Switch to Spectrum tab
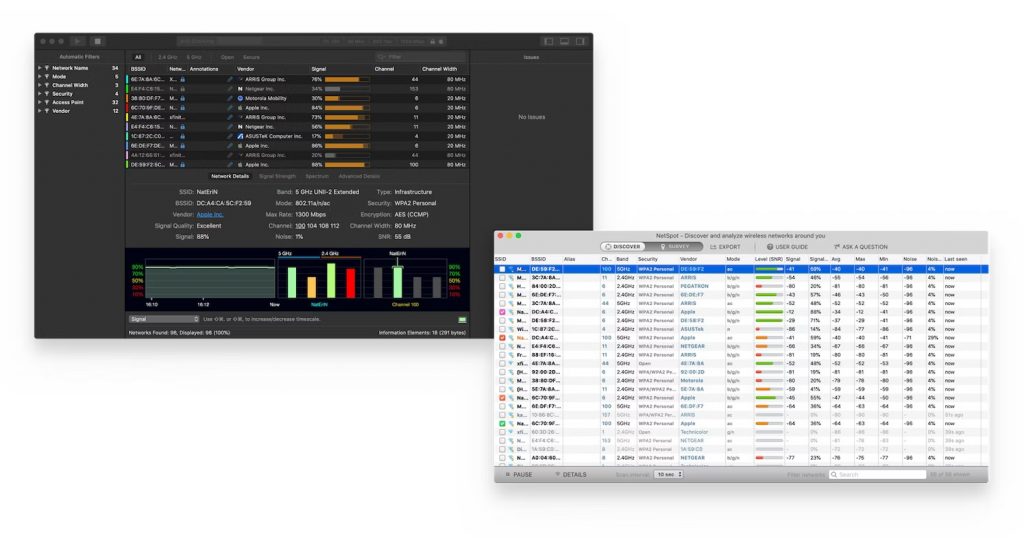The image size is (1024, 538). click(317, 176)
